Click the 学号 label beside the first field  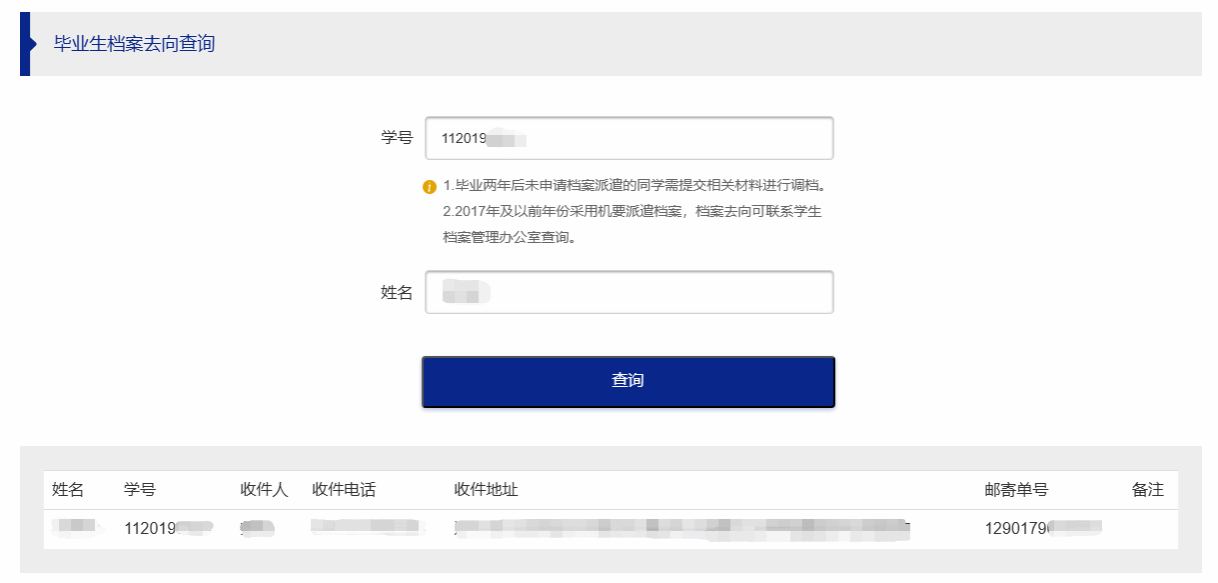(396, 138)
